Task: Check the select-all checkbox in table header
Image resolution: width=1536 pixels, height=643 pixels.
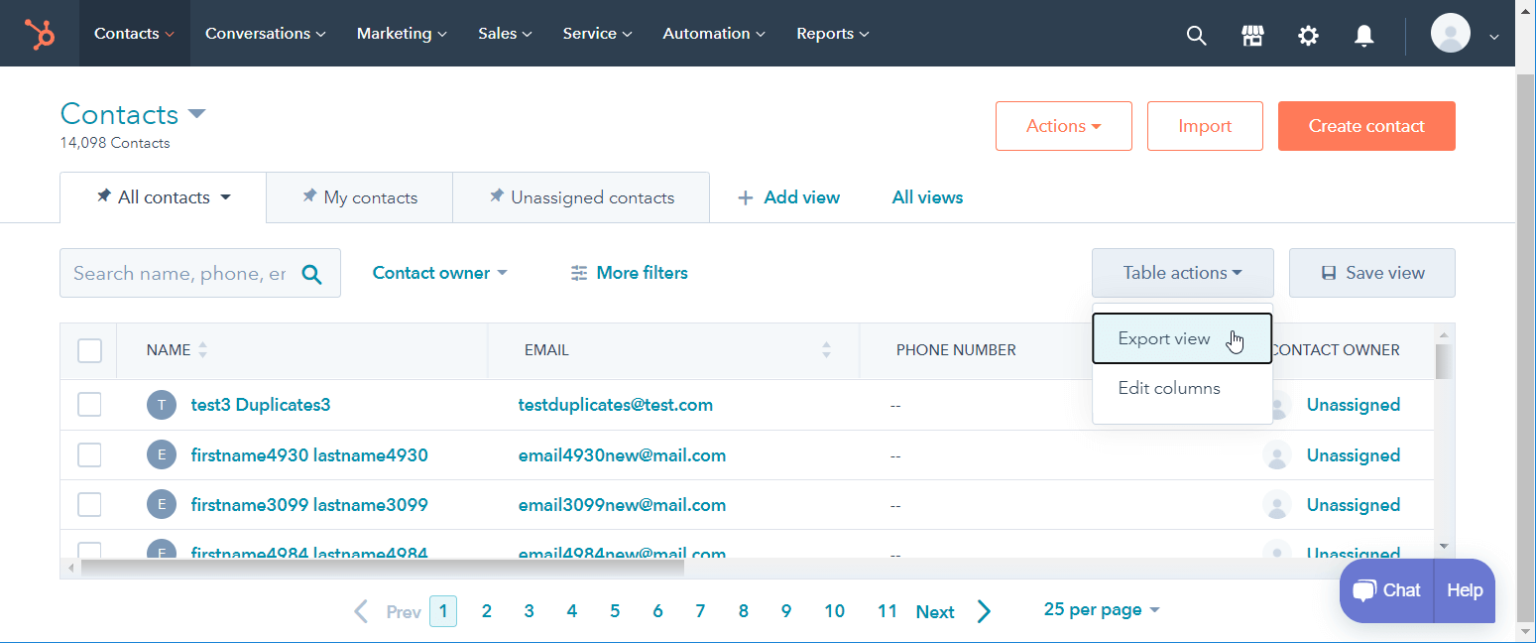Action: [89, 350]
